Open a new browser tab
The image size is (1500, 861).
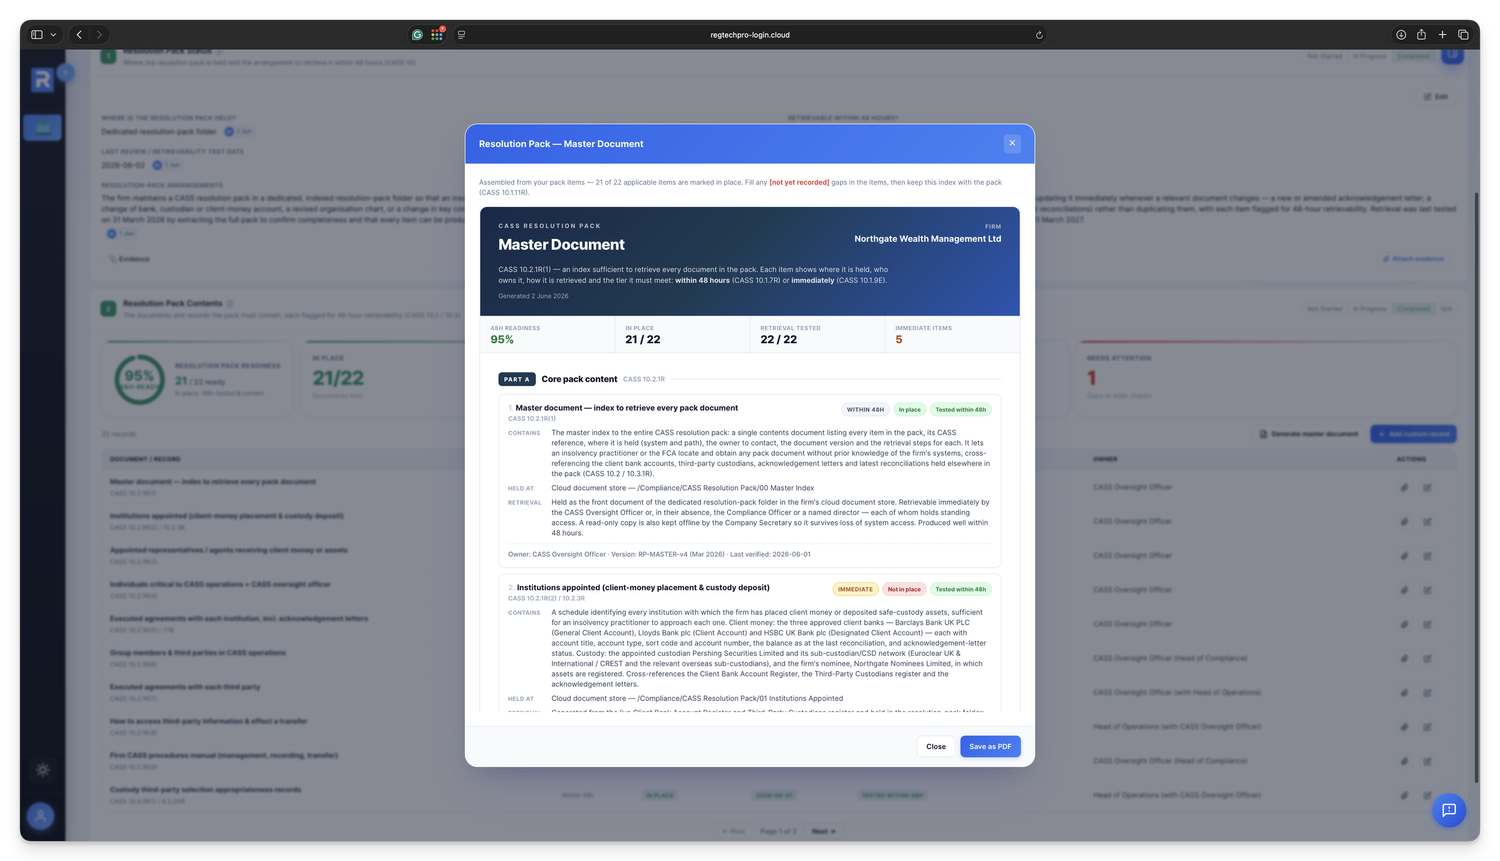click(x=1442, y=34)
